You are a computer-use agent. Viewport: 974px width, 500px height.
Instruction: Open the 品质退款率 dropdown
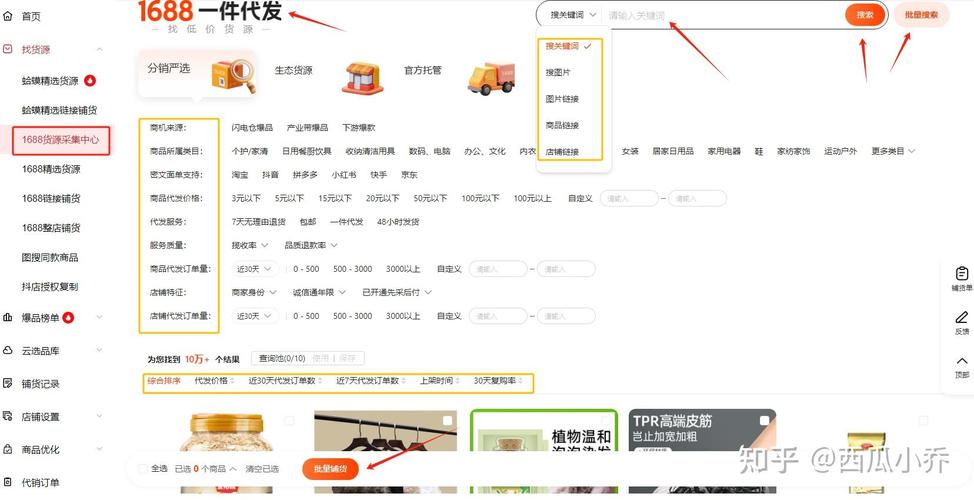(311, 245)
